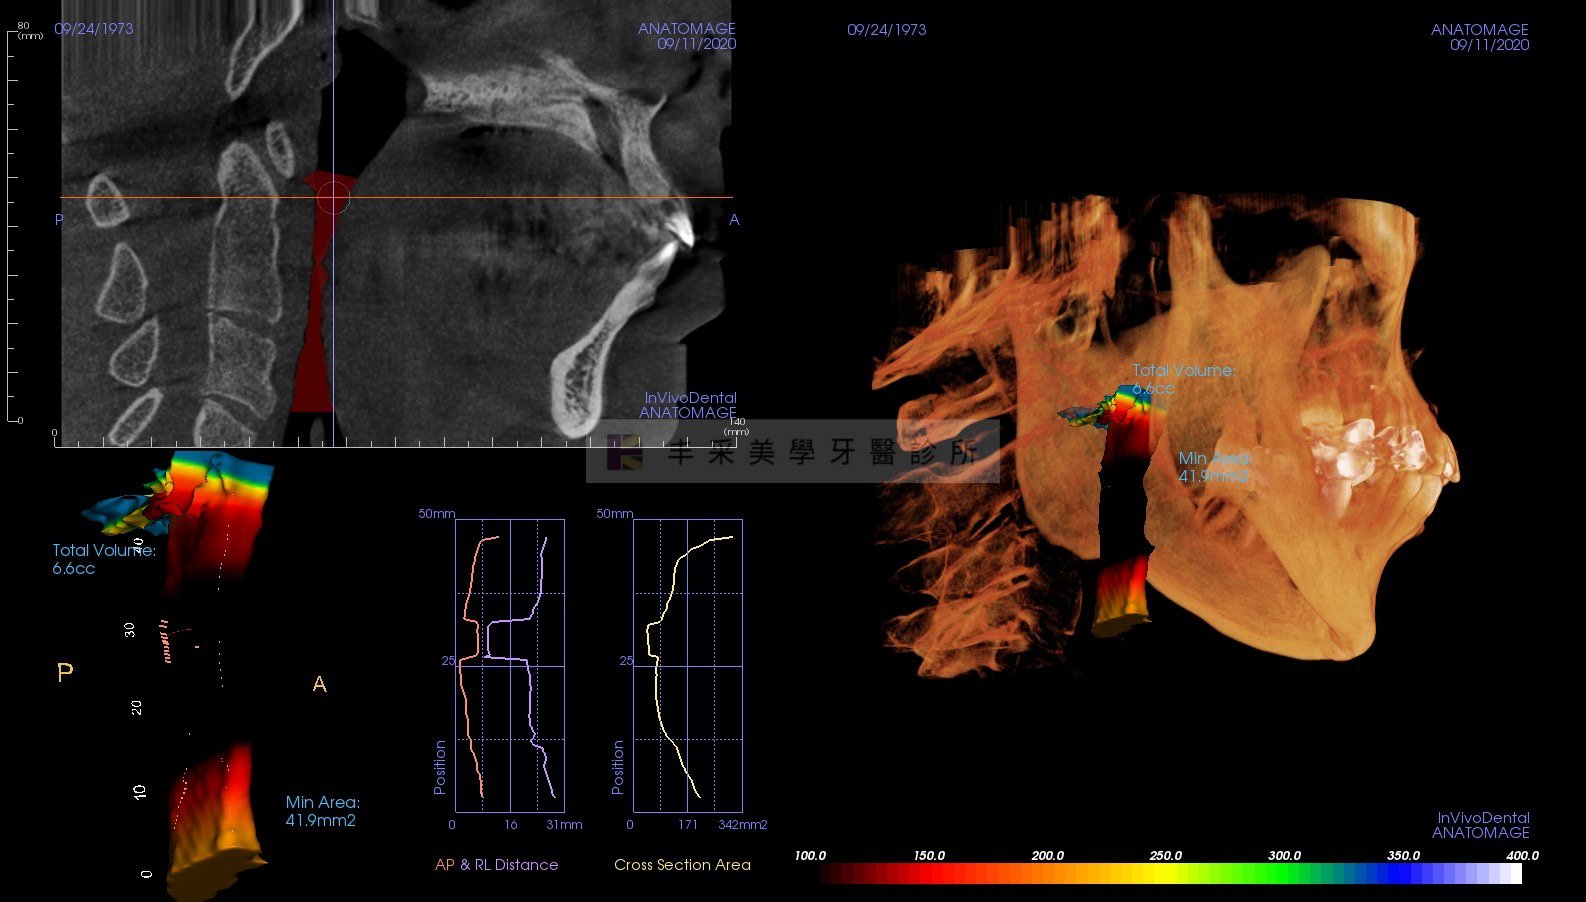Click the 50mm label above the distance graph
1586x902 pixels.
436,513
